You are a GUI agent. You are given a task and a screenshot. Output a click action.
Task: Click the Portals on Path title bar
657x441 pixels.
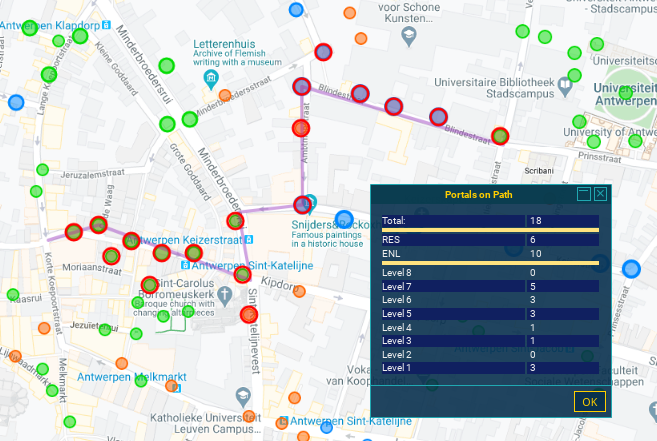[x=479, y=195]
